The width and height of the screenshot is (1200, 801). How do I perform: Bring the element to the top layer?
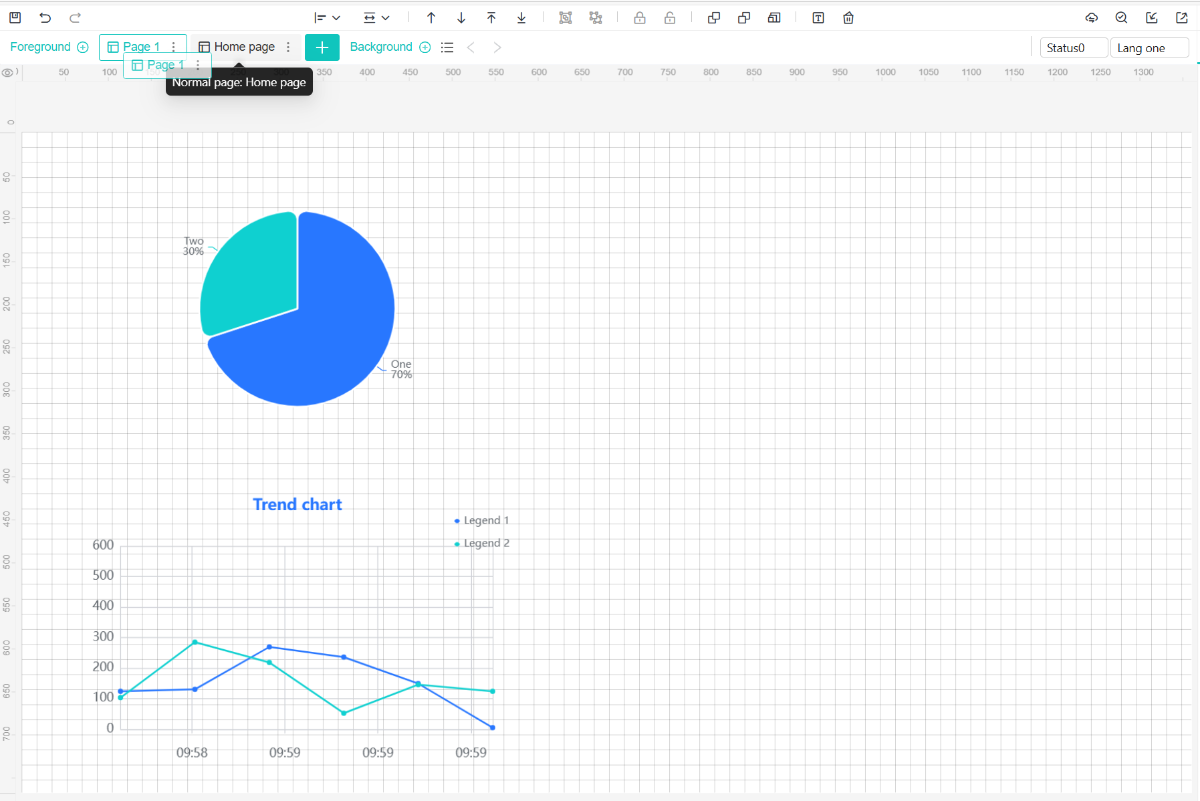pyautogui.click(x=491, y=17)
